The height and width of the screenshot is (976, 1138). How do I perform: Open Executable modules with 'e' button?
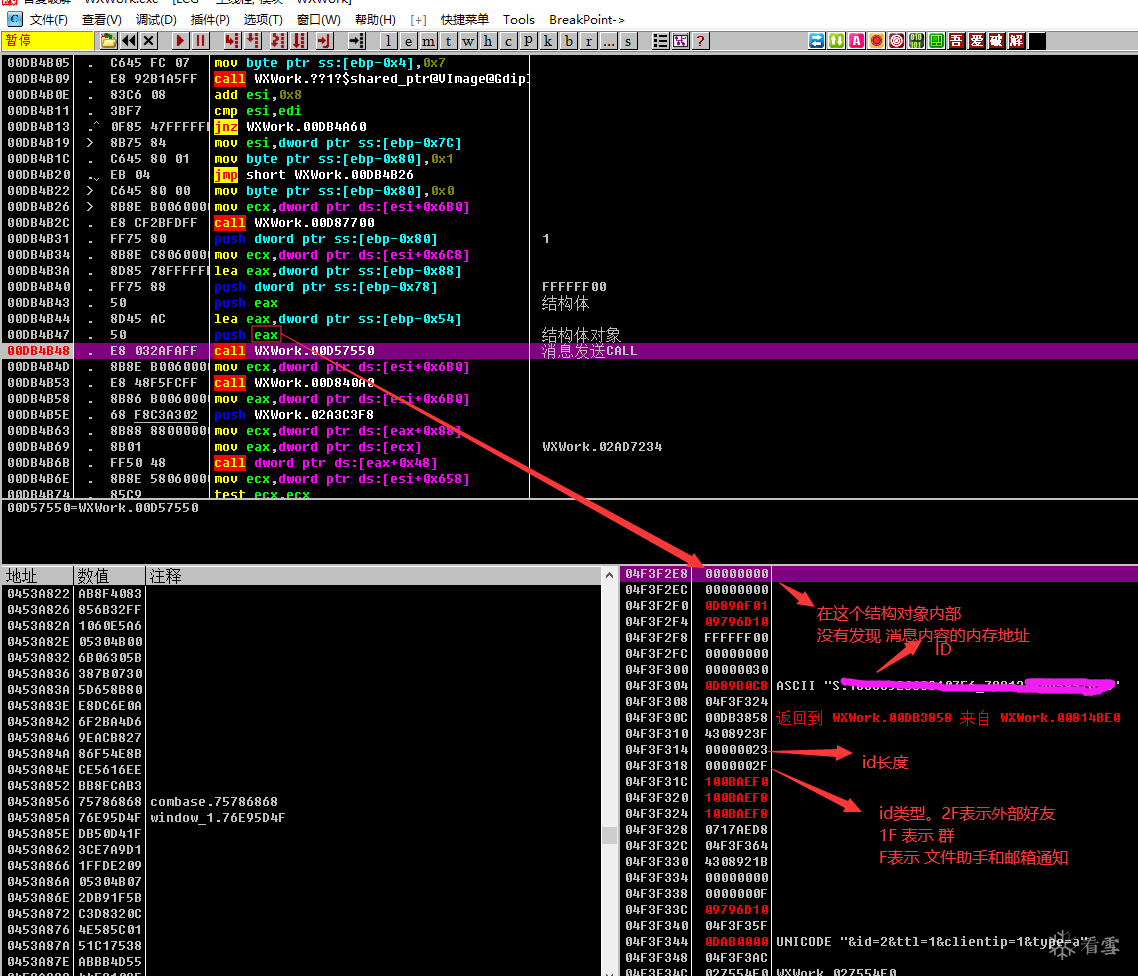409,41
